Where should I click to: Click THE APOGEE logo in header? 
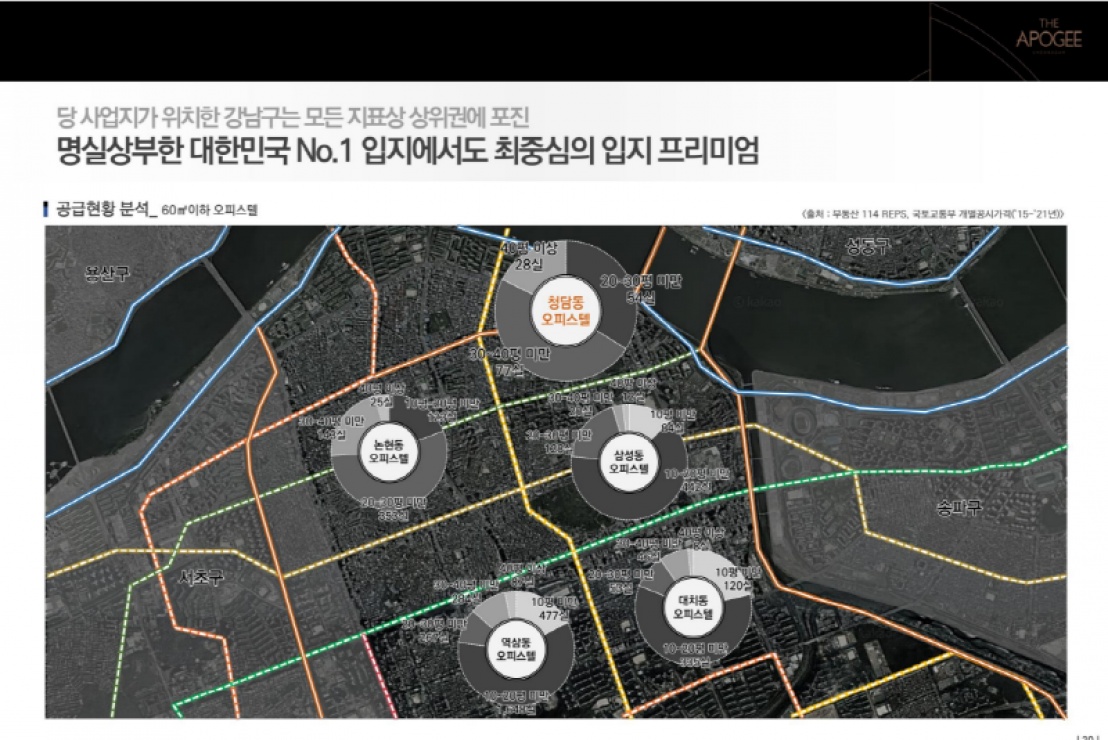(1048, 34)
